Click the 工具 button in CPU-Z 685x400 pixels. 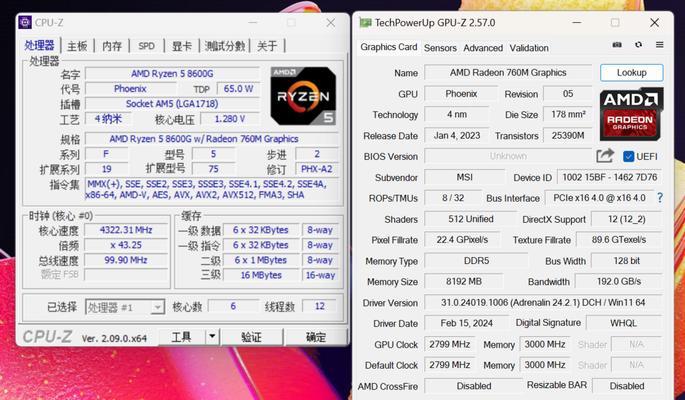(x=181, y=337)
